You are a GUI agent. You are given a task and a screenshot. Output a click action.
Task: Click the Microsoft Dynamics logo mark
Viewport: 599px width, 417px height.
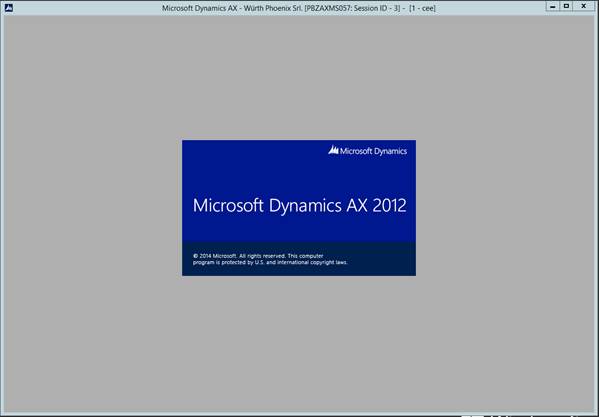(333, 150)
